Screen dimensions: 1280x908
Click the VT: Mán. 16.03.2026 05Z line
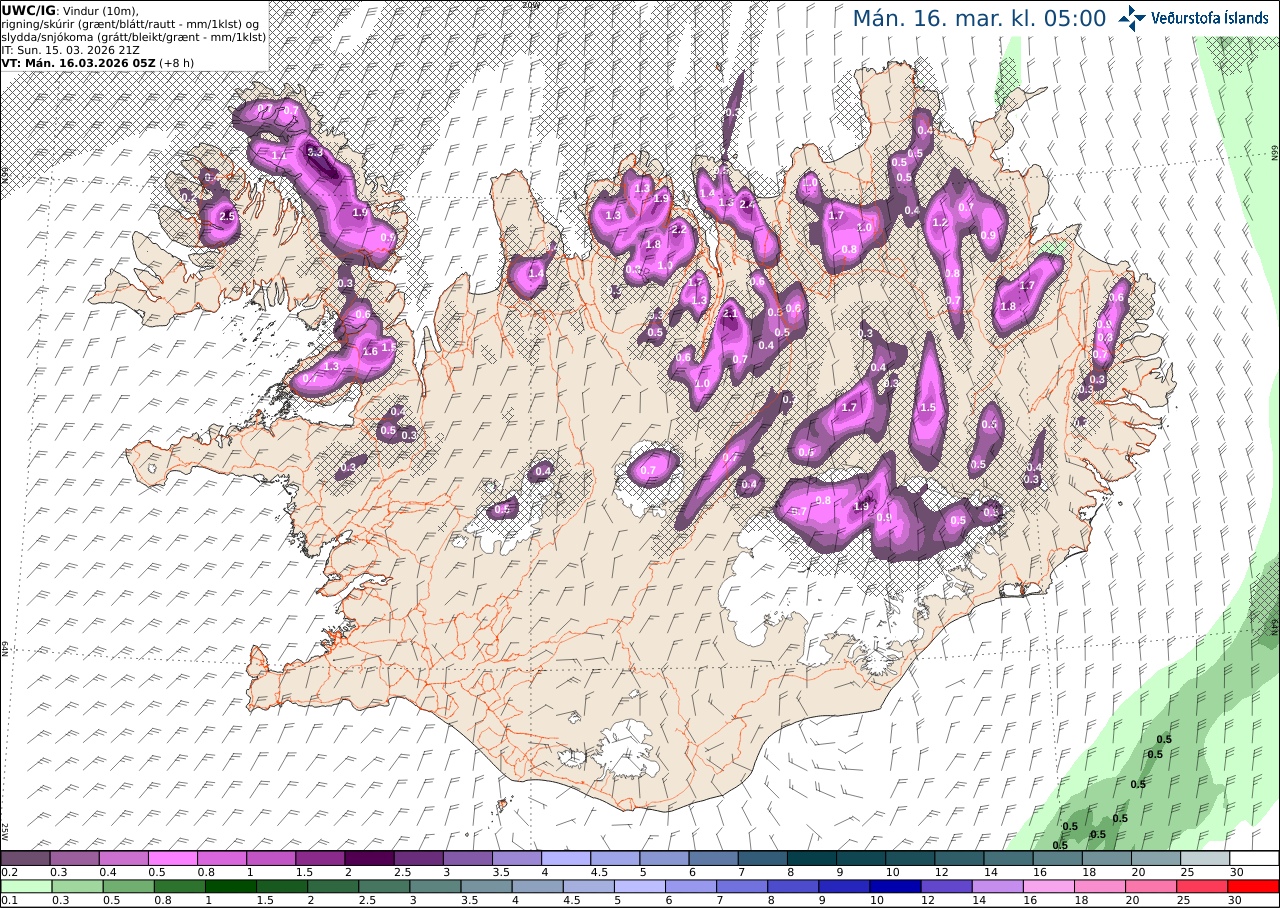tap(77, 63)
